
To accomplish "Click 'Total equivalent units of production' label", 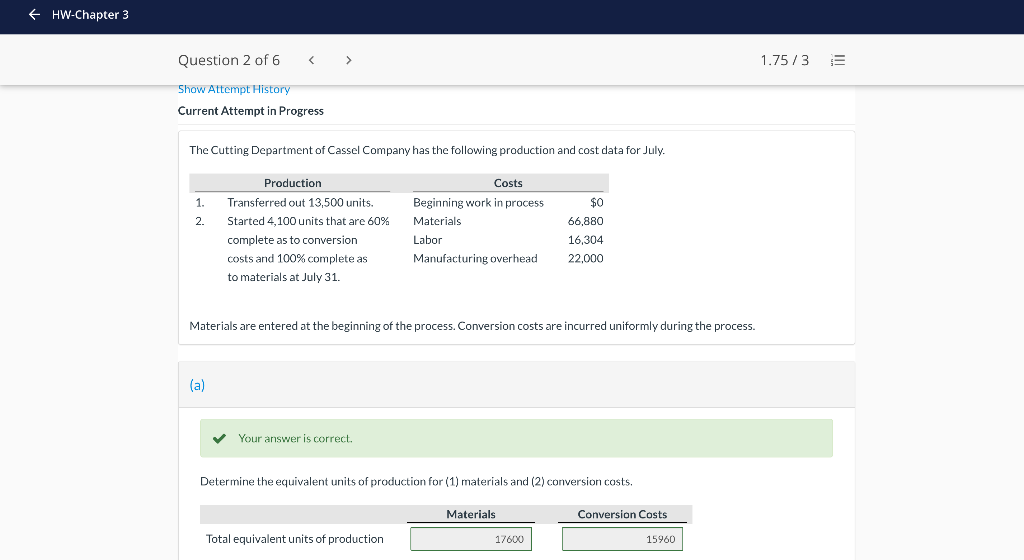I will (x=295, y=539).
